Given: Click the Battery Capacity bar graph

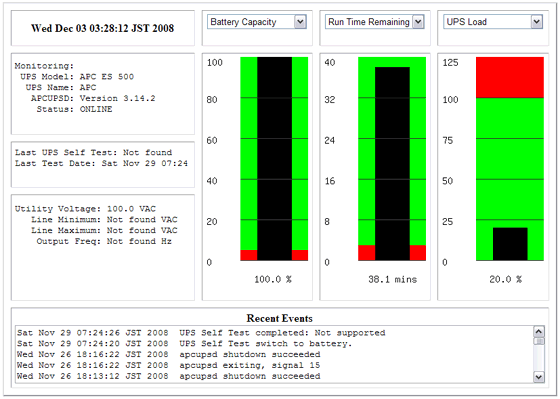Looking at the screenshot, I should [x=274, y=159].
